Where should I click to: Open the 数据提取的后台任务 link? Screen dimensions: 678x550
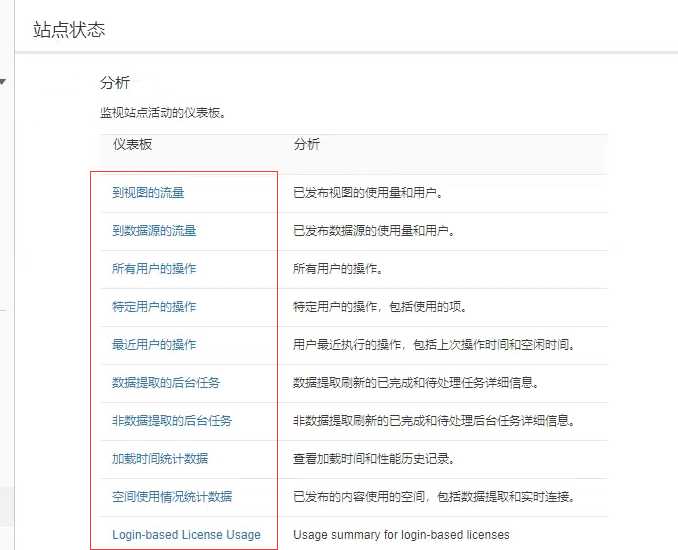166,383
